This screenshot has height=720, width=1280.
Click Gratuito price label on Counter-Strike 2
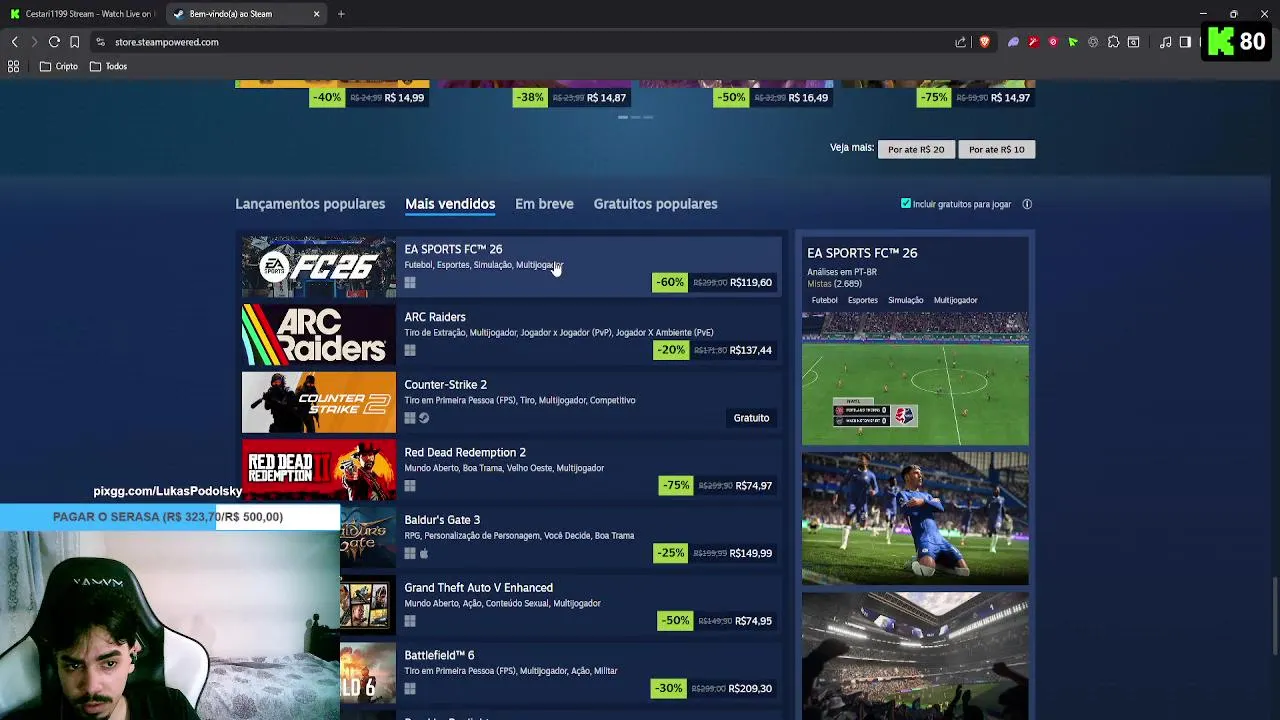click(751, 418)
